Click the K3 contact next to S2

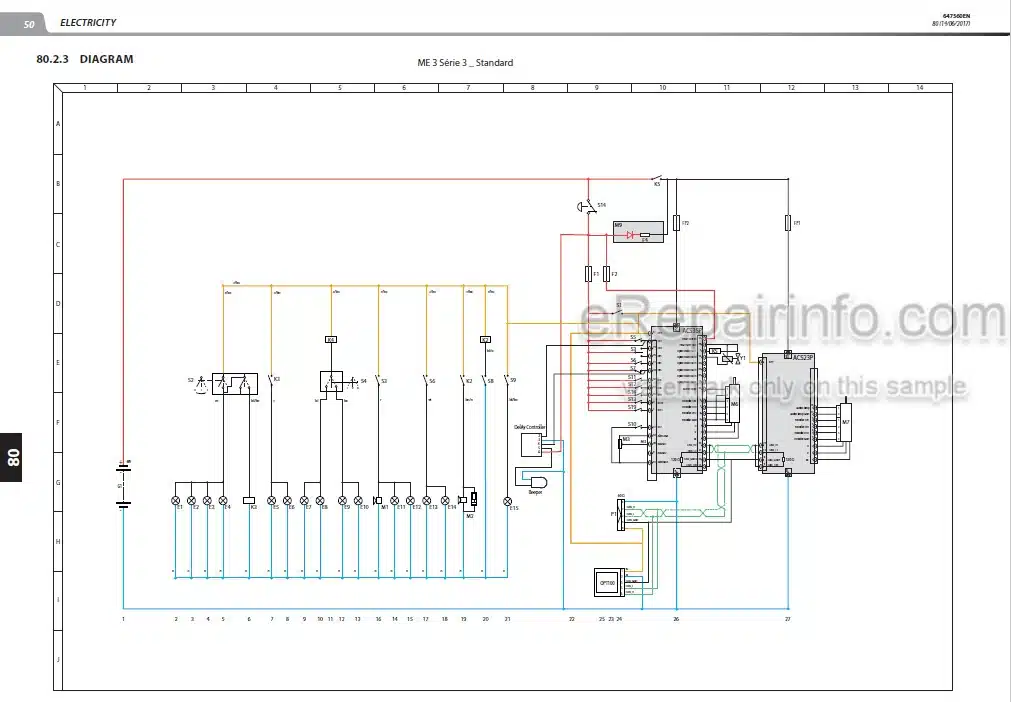pos(271,380)
